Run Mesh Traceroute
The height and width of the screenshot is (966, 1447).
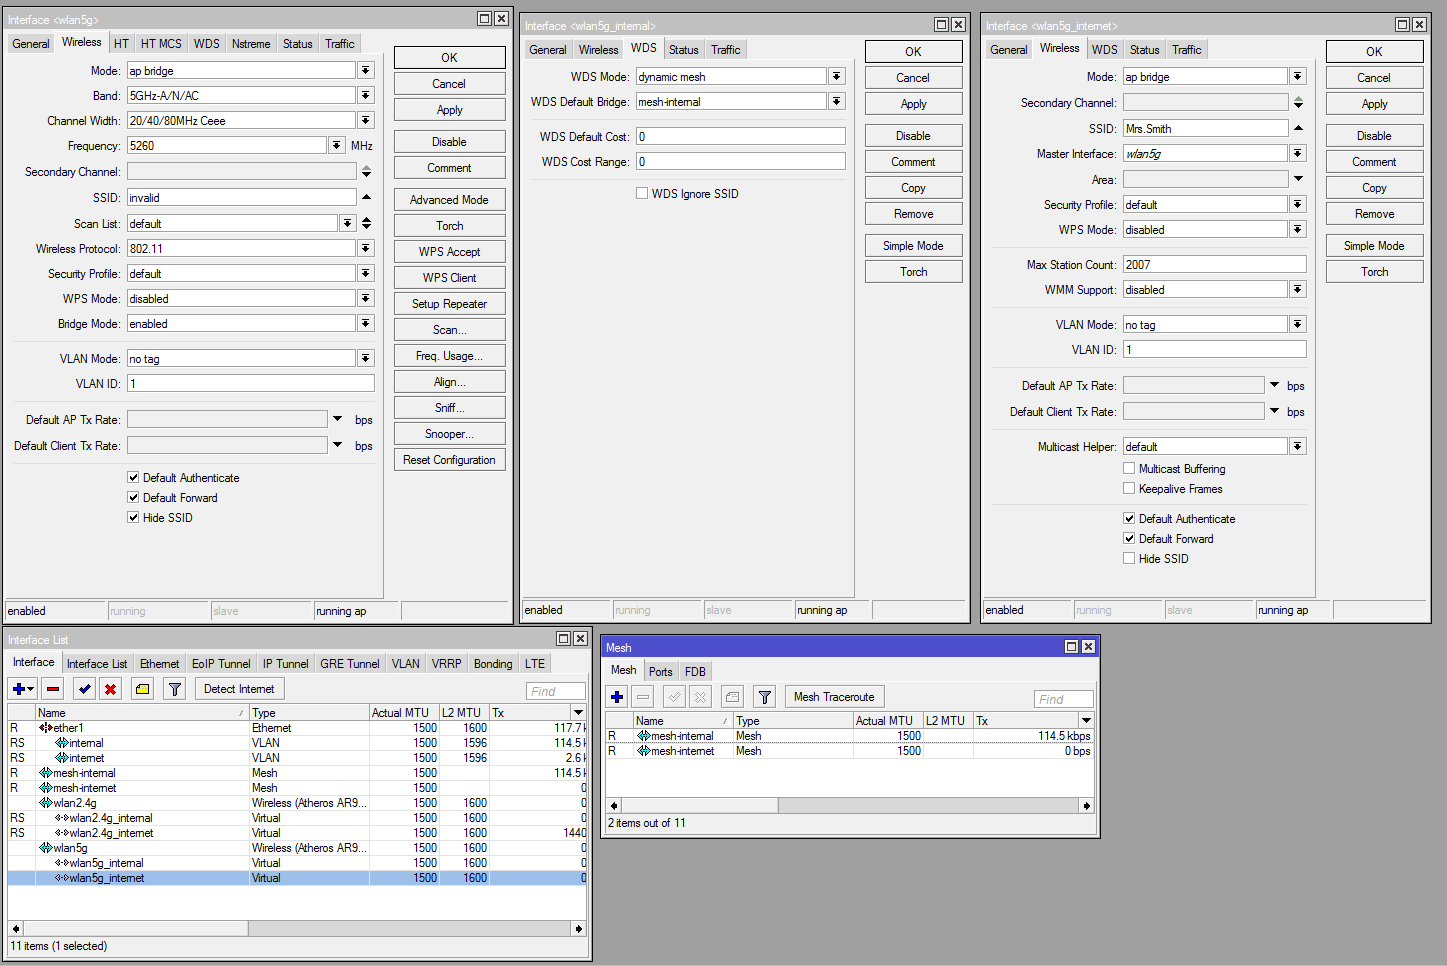[x=834, y=697]
